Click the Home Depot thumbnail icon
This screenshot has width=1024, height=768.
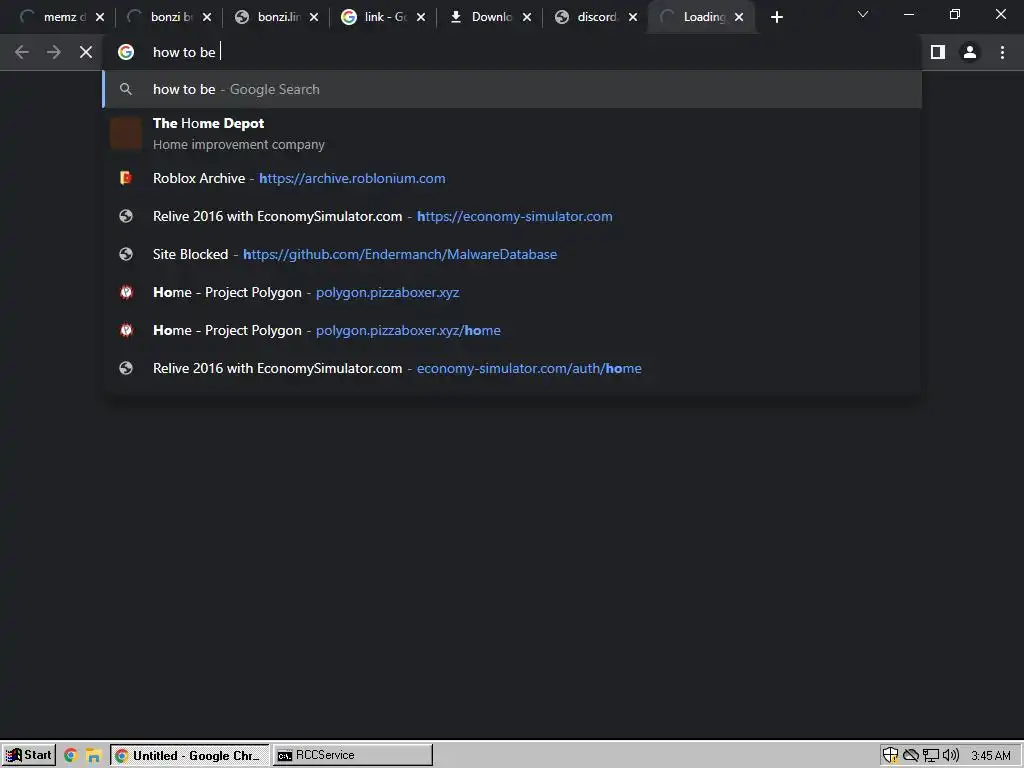coord(126,133)
